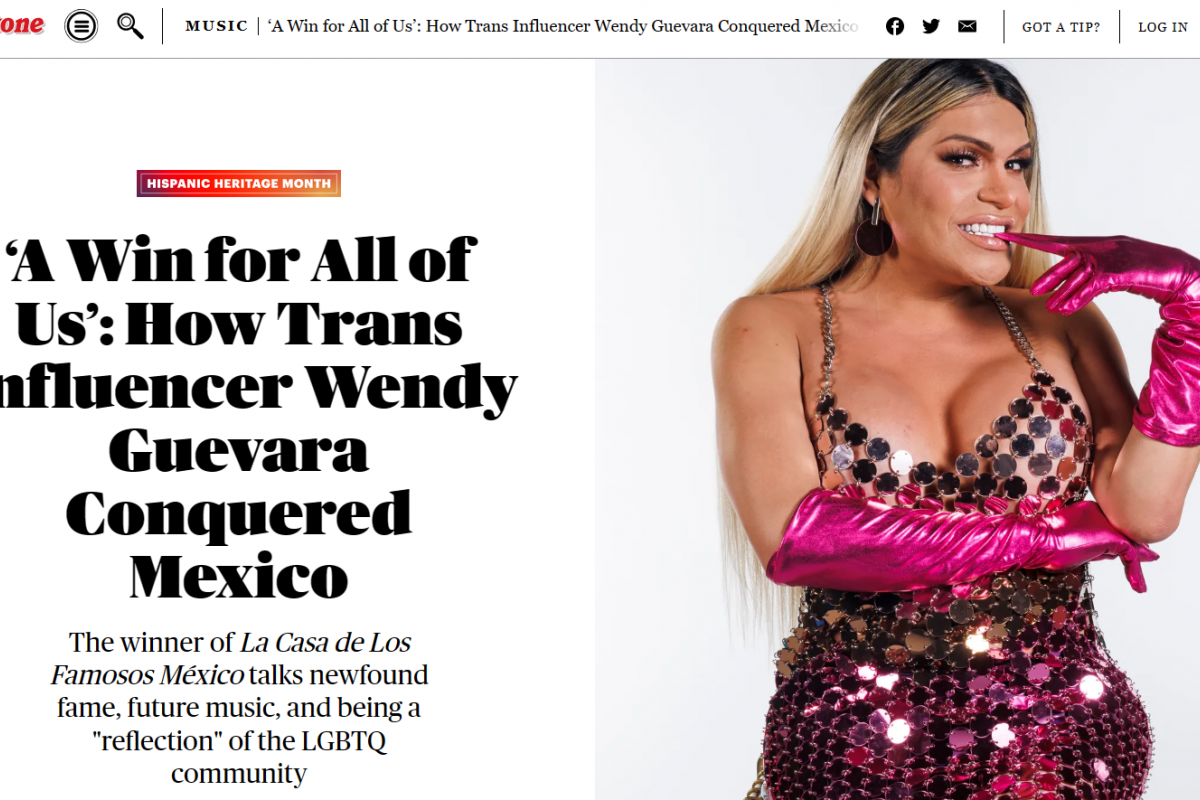Screen dimensions: 1200x800
Task: Click the pink glove across the waist
Action: pyautogui.click(x=950, y=540)
